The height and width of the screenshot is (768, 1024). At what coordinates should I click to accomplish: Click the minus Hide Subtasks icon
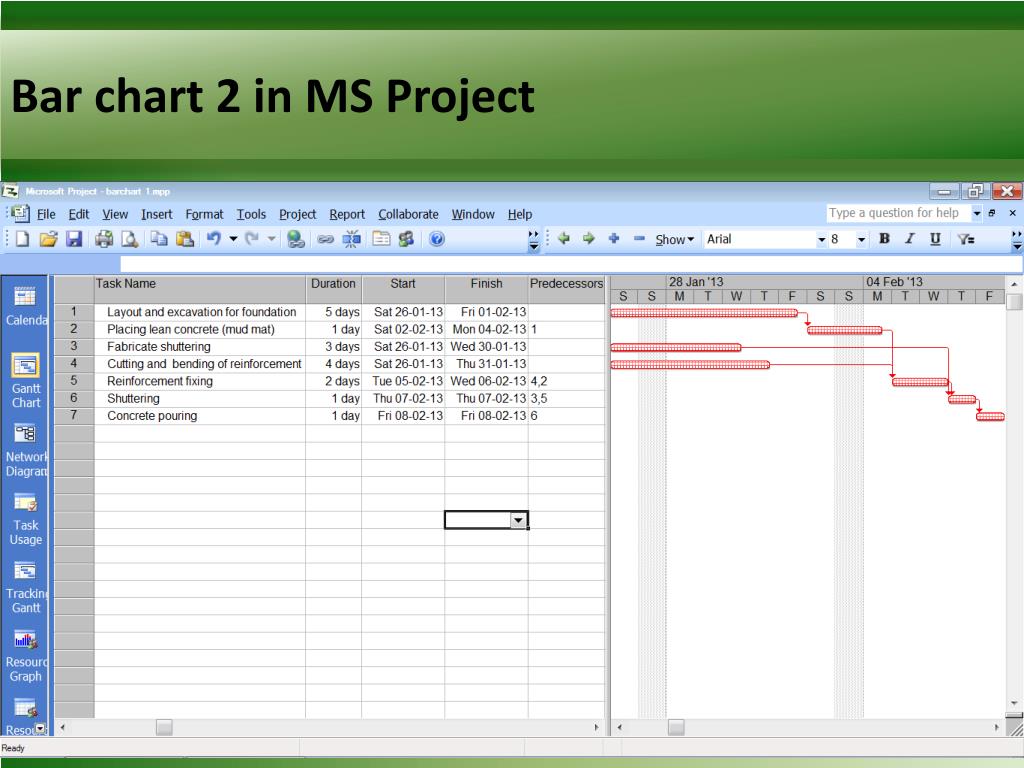click(639, 238)
